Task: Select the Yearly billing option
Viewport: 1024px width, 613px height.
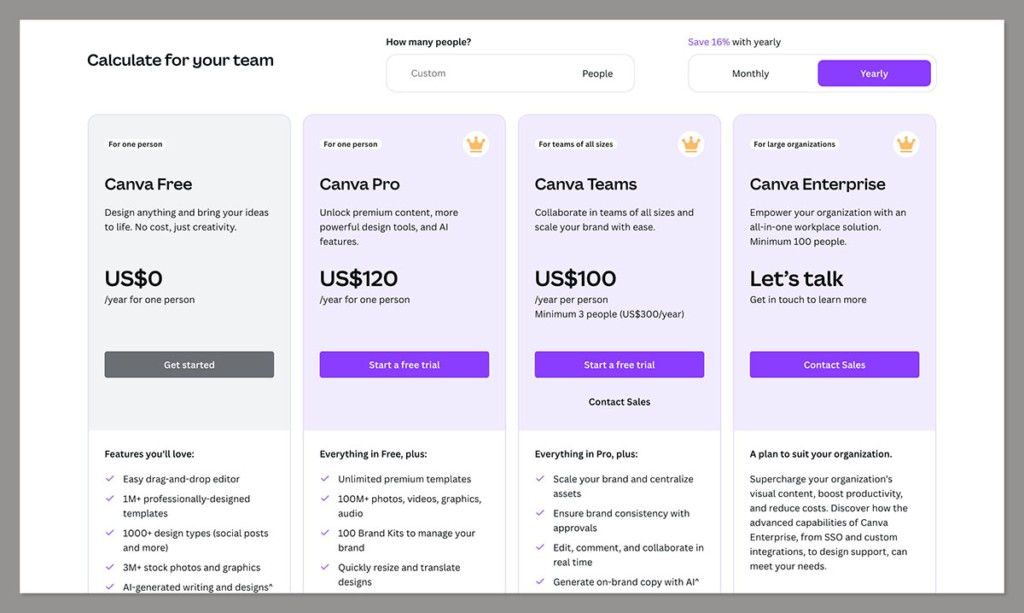Action: (x=874, y=73)
